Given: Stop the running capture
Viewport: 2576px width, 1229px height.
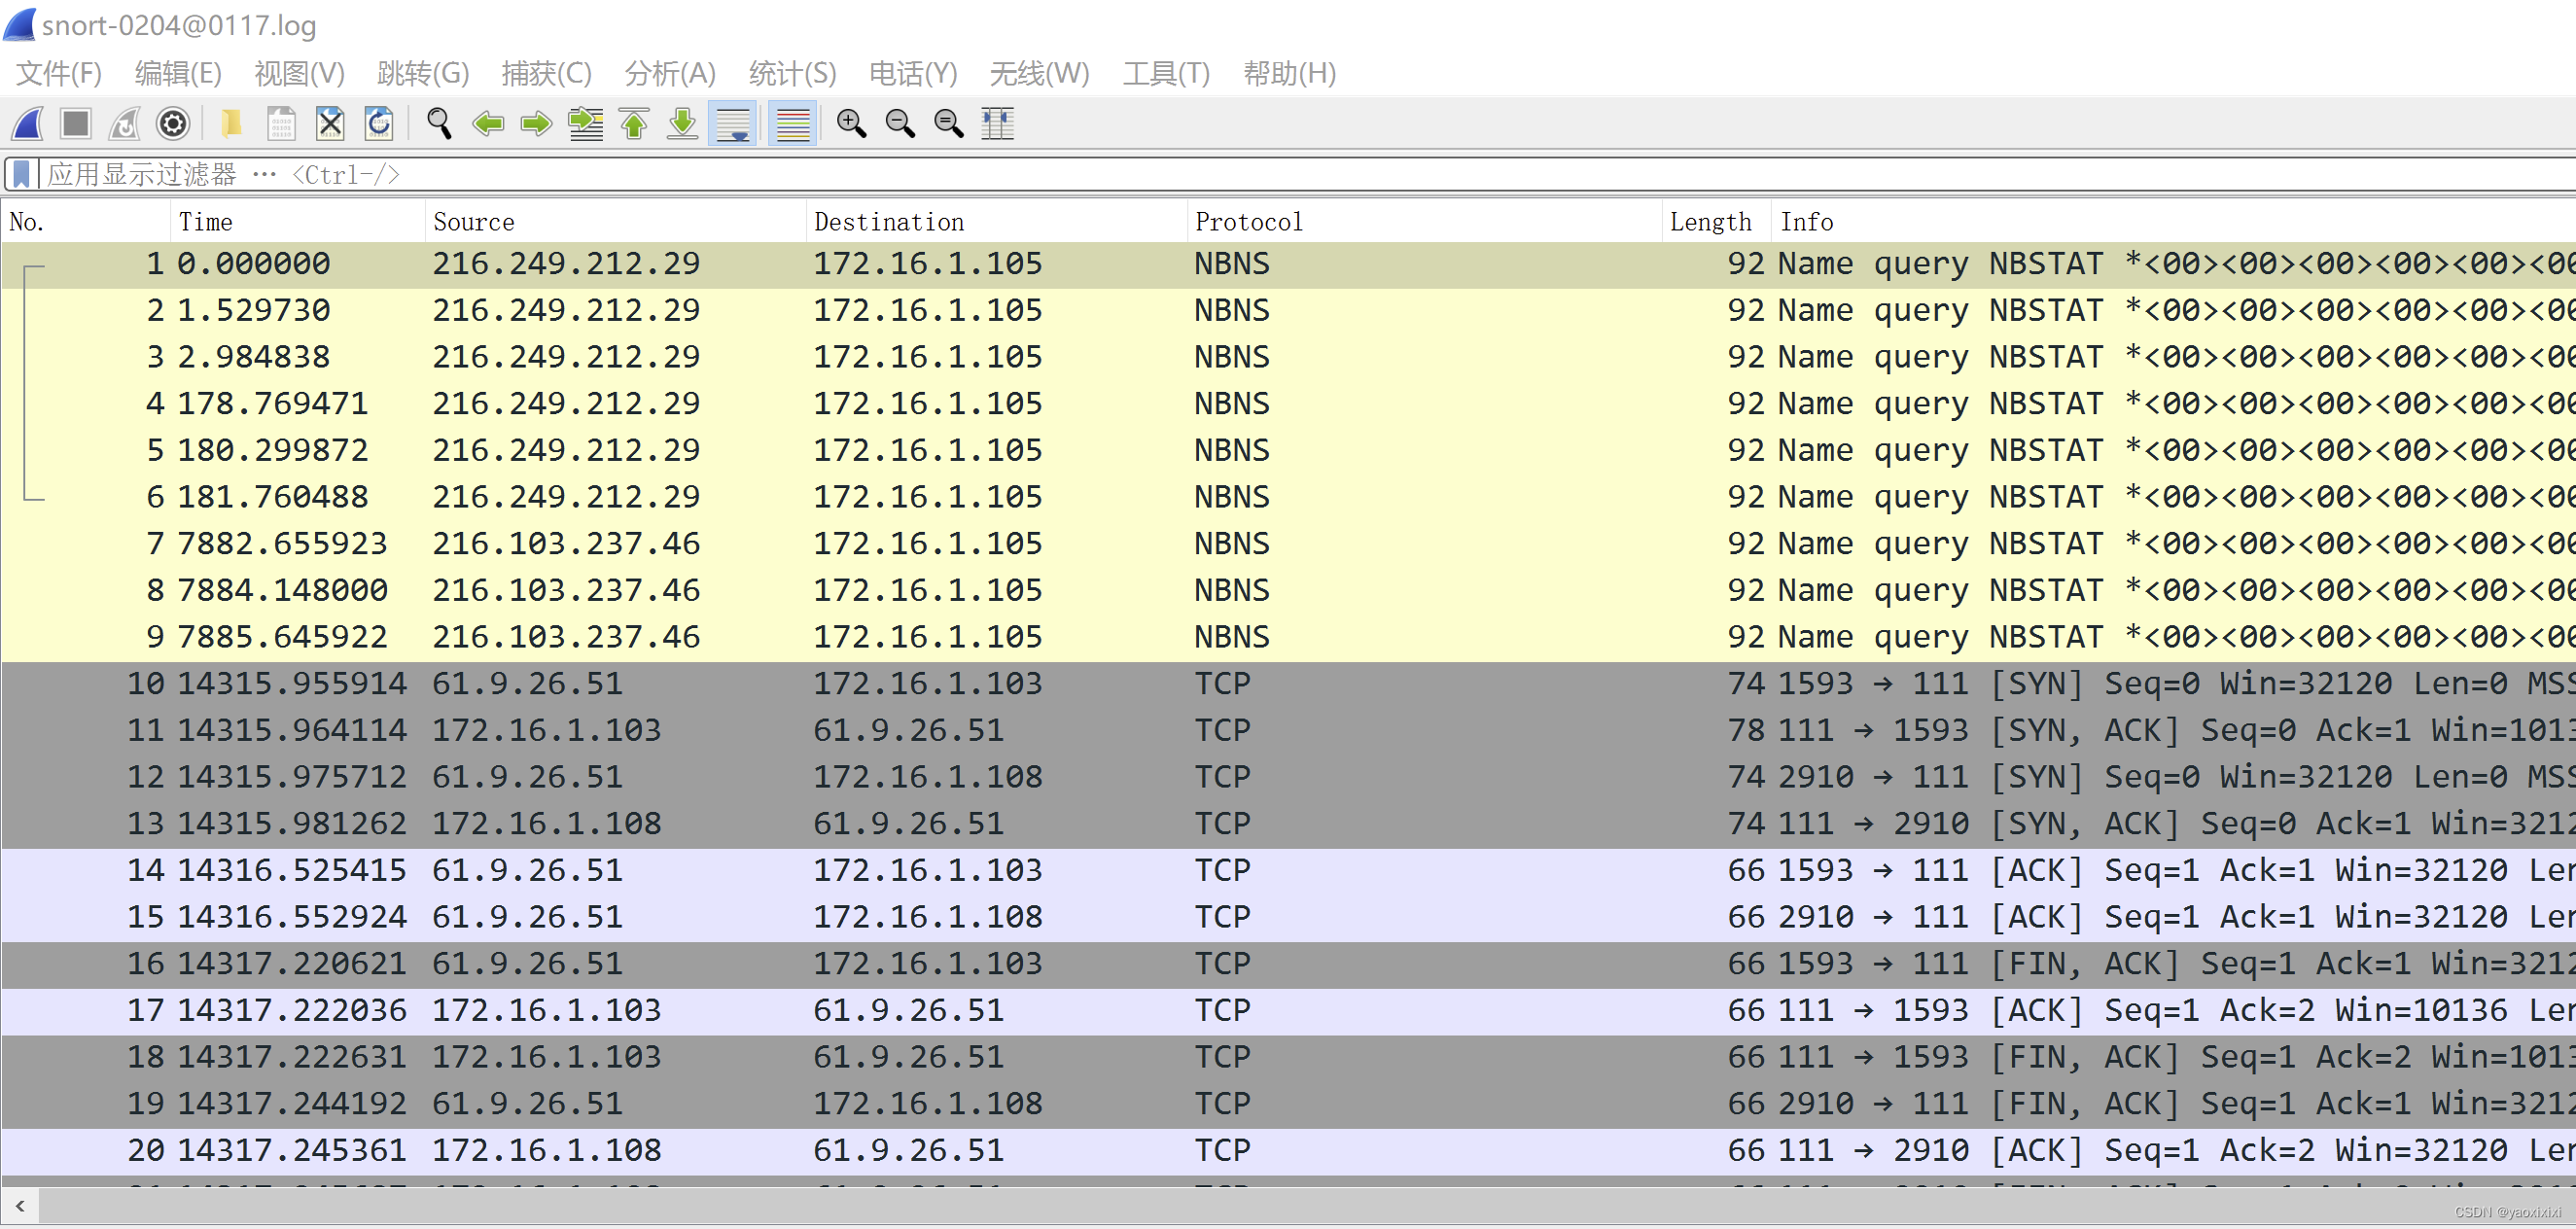Looking at the screenshot, I should (76, 124).
